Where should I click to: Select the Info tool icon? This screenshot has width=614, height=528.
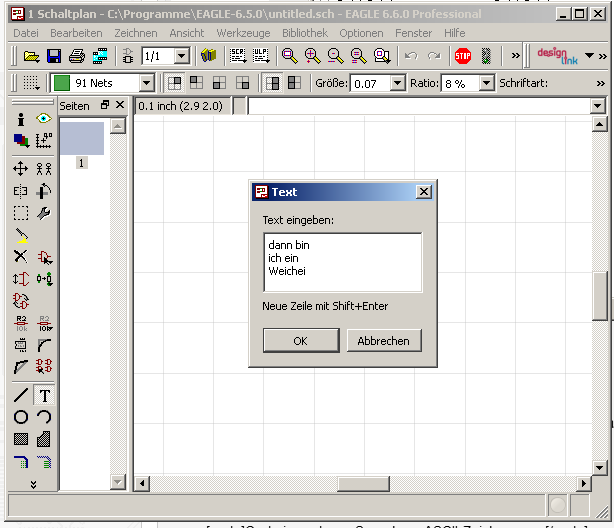[x=21, y=119]
